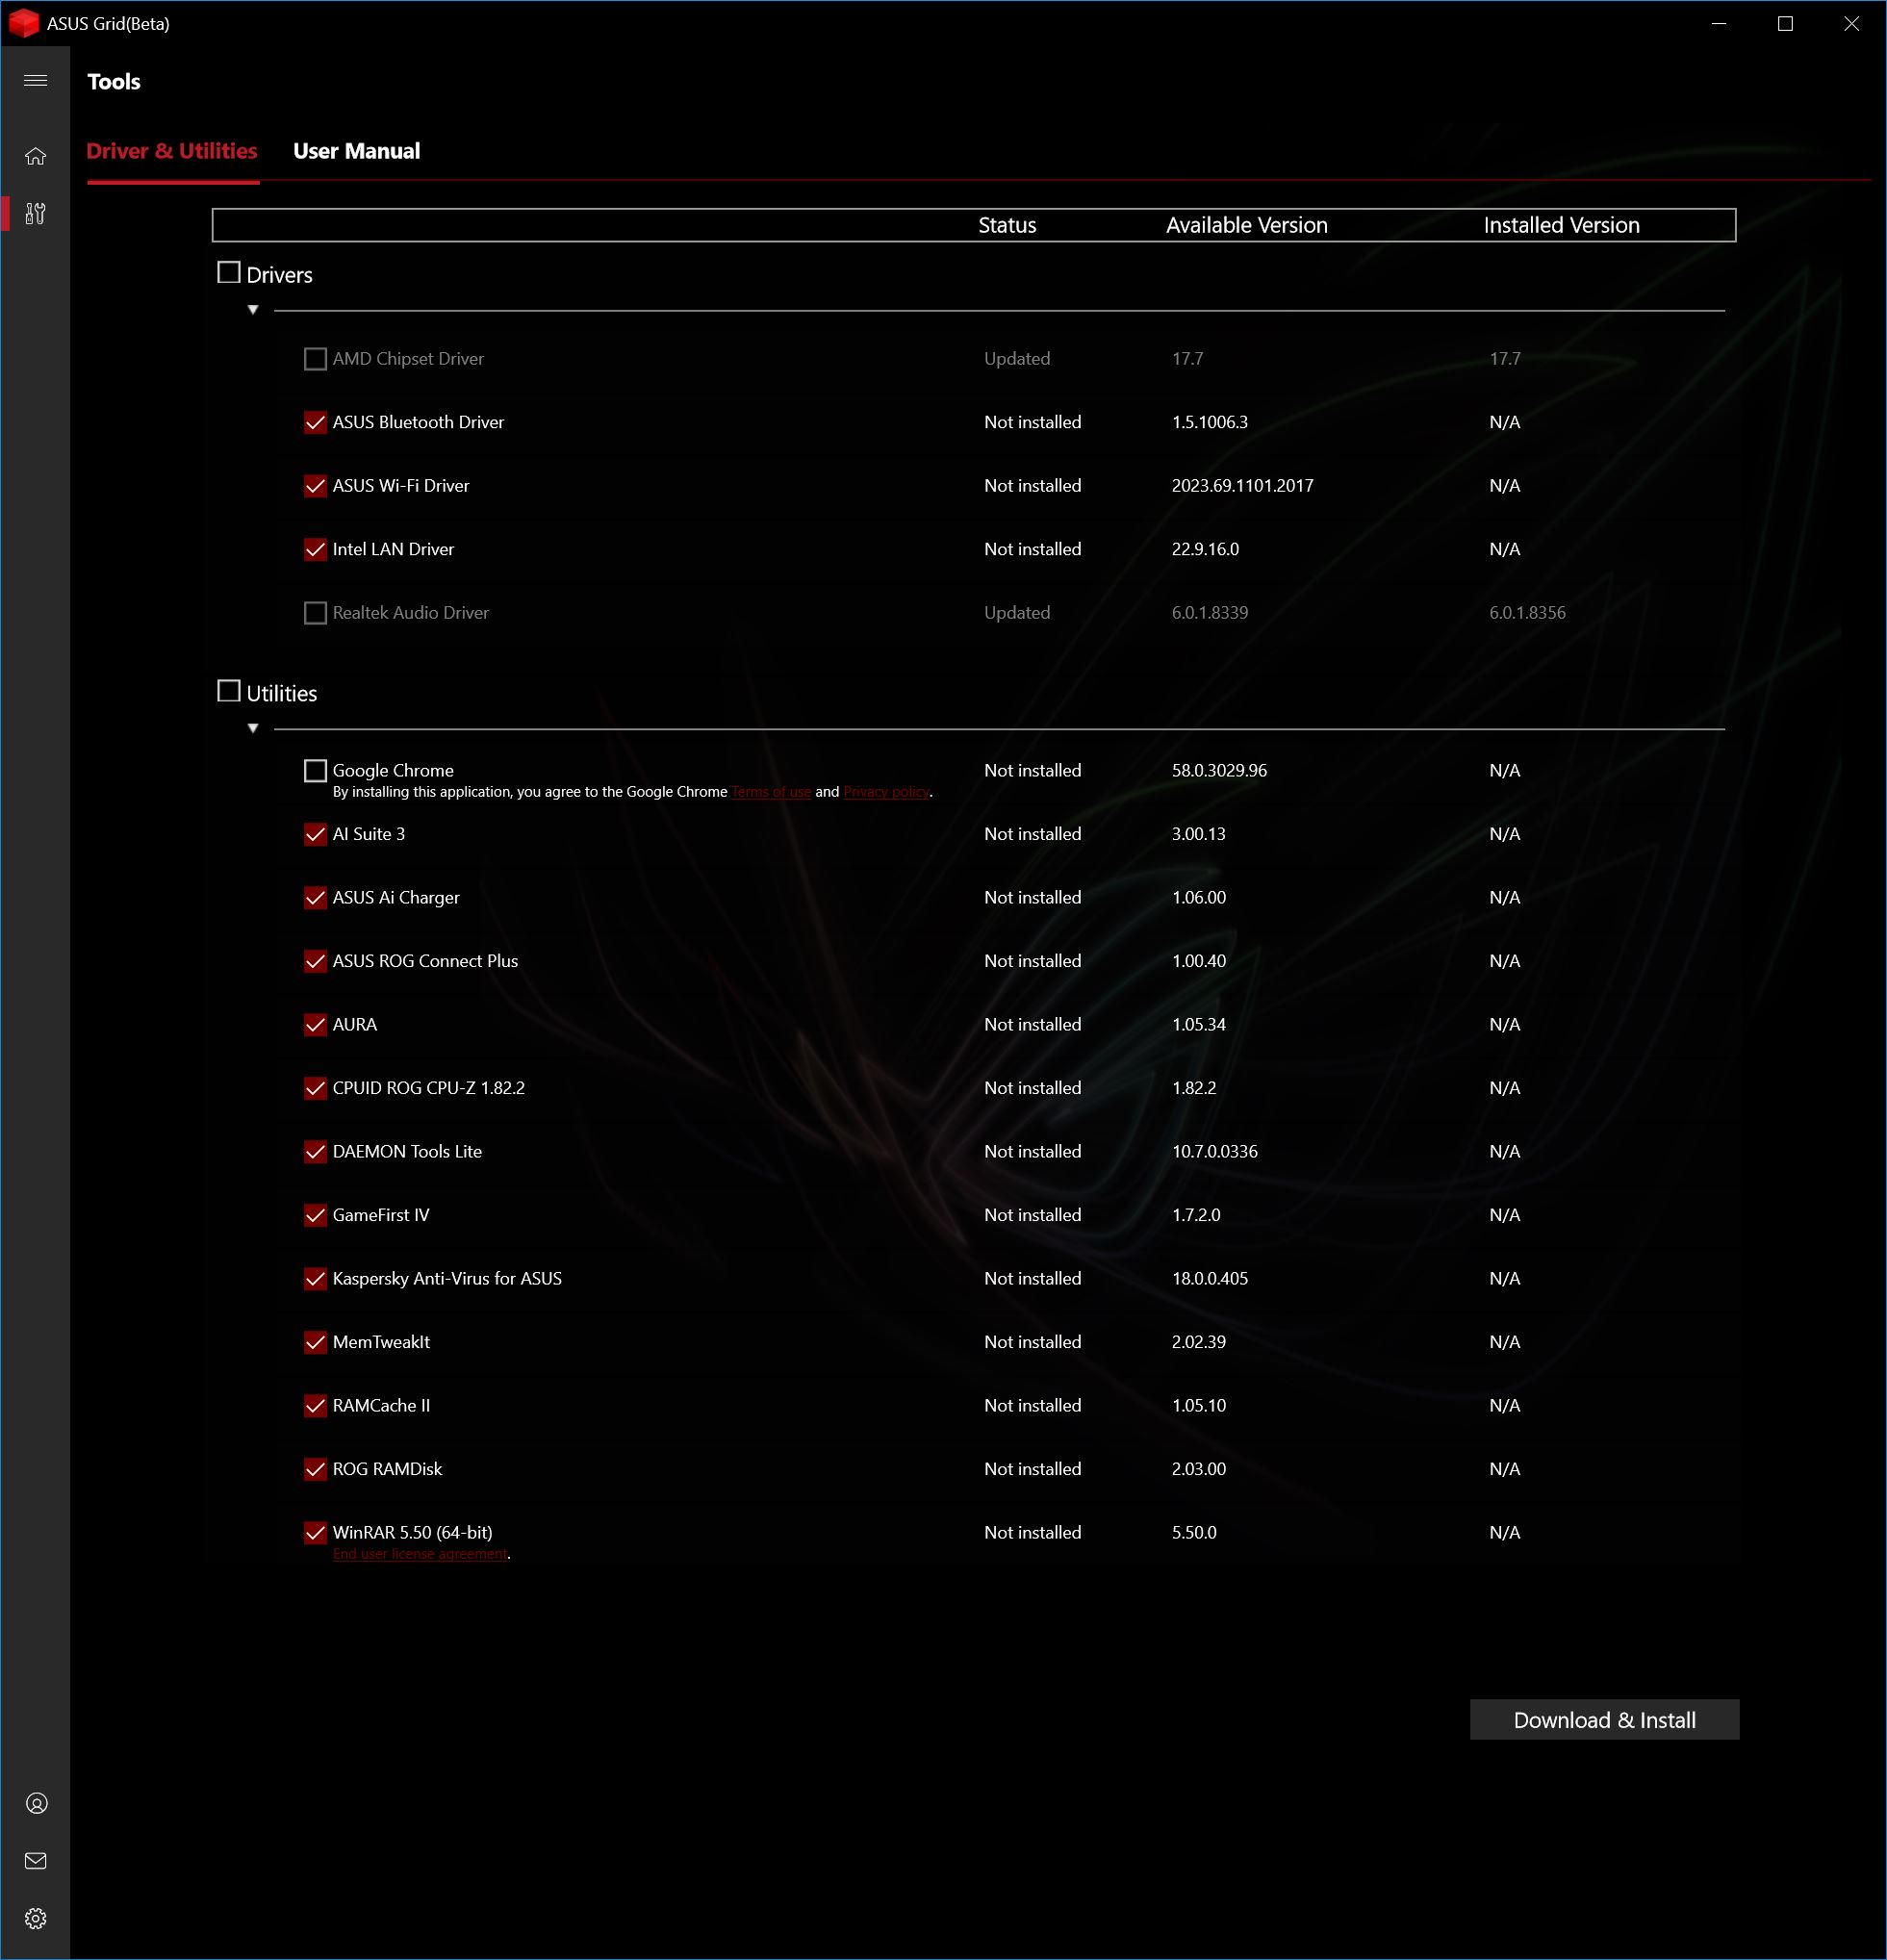1887x1960 pixels.
Task: Open Google Chrome Privacy policy link
Action: click(886, 792)
